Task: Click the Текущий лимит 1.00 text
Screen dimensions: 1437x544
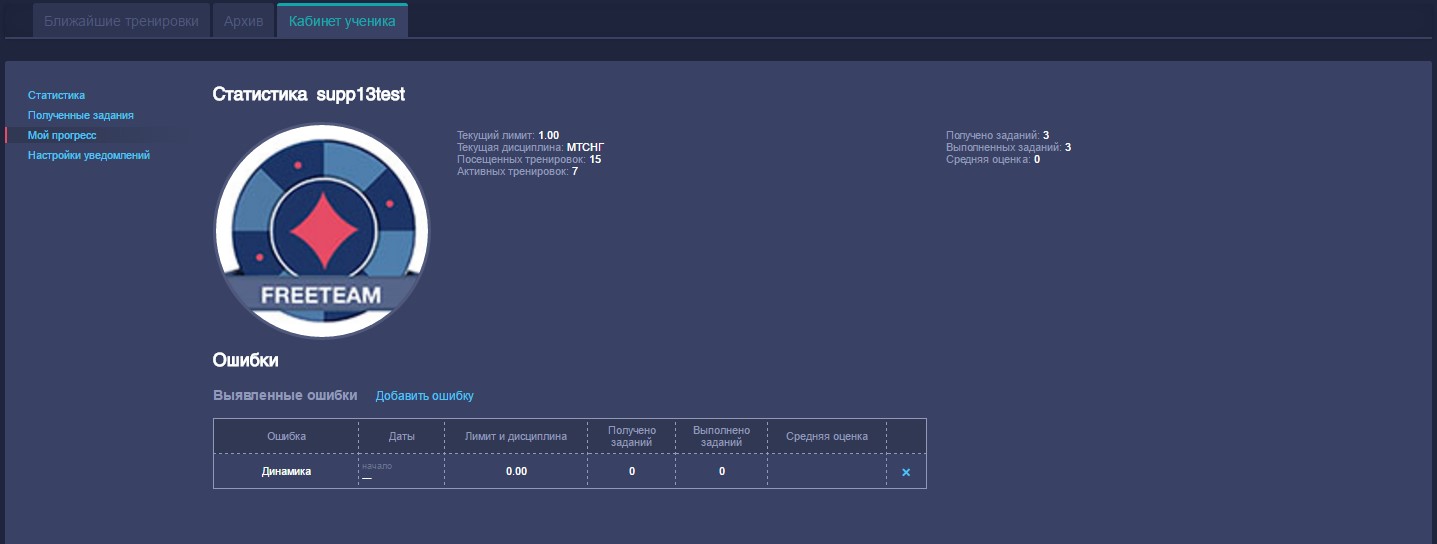Action: click(x=508, y=135)
